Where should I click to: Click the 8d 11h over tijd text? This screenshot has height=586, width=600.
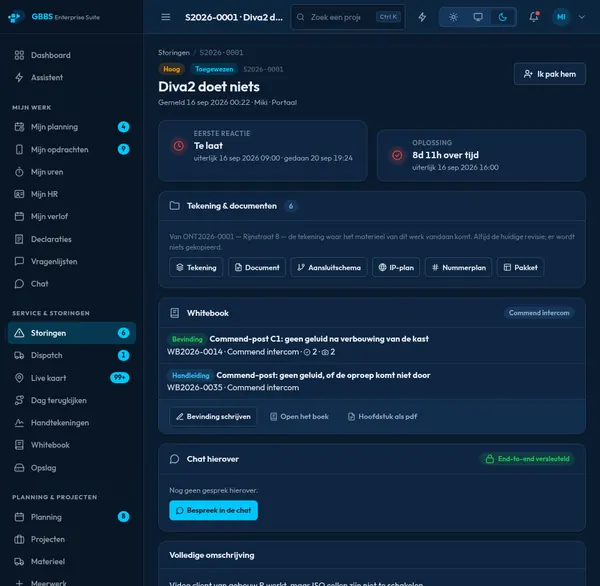tap(445, 155)
